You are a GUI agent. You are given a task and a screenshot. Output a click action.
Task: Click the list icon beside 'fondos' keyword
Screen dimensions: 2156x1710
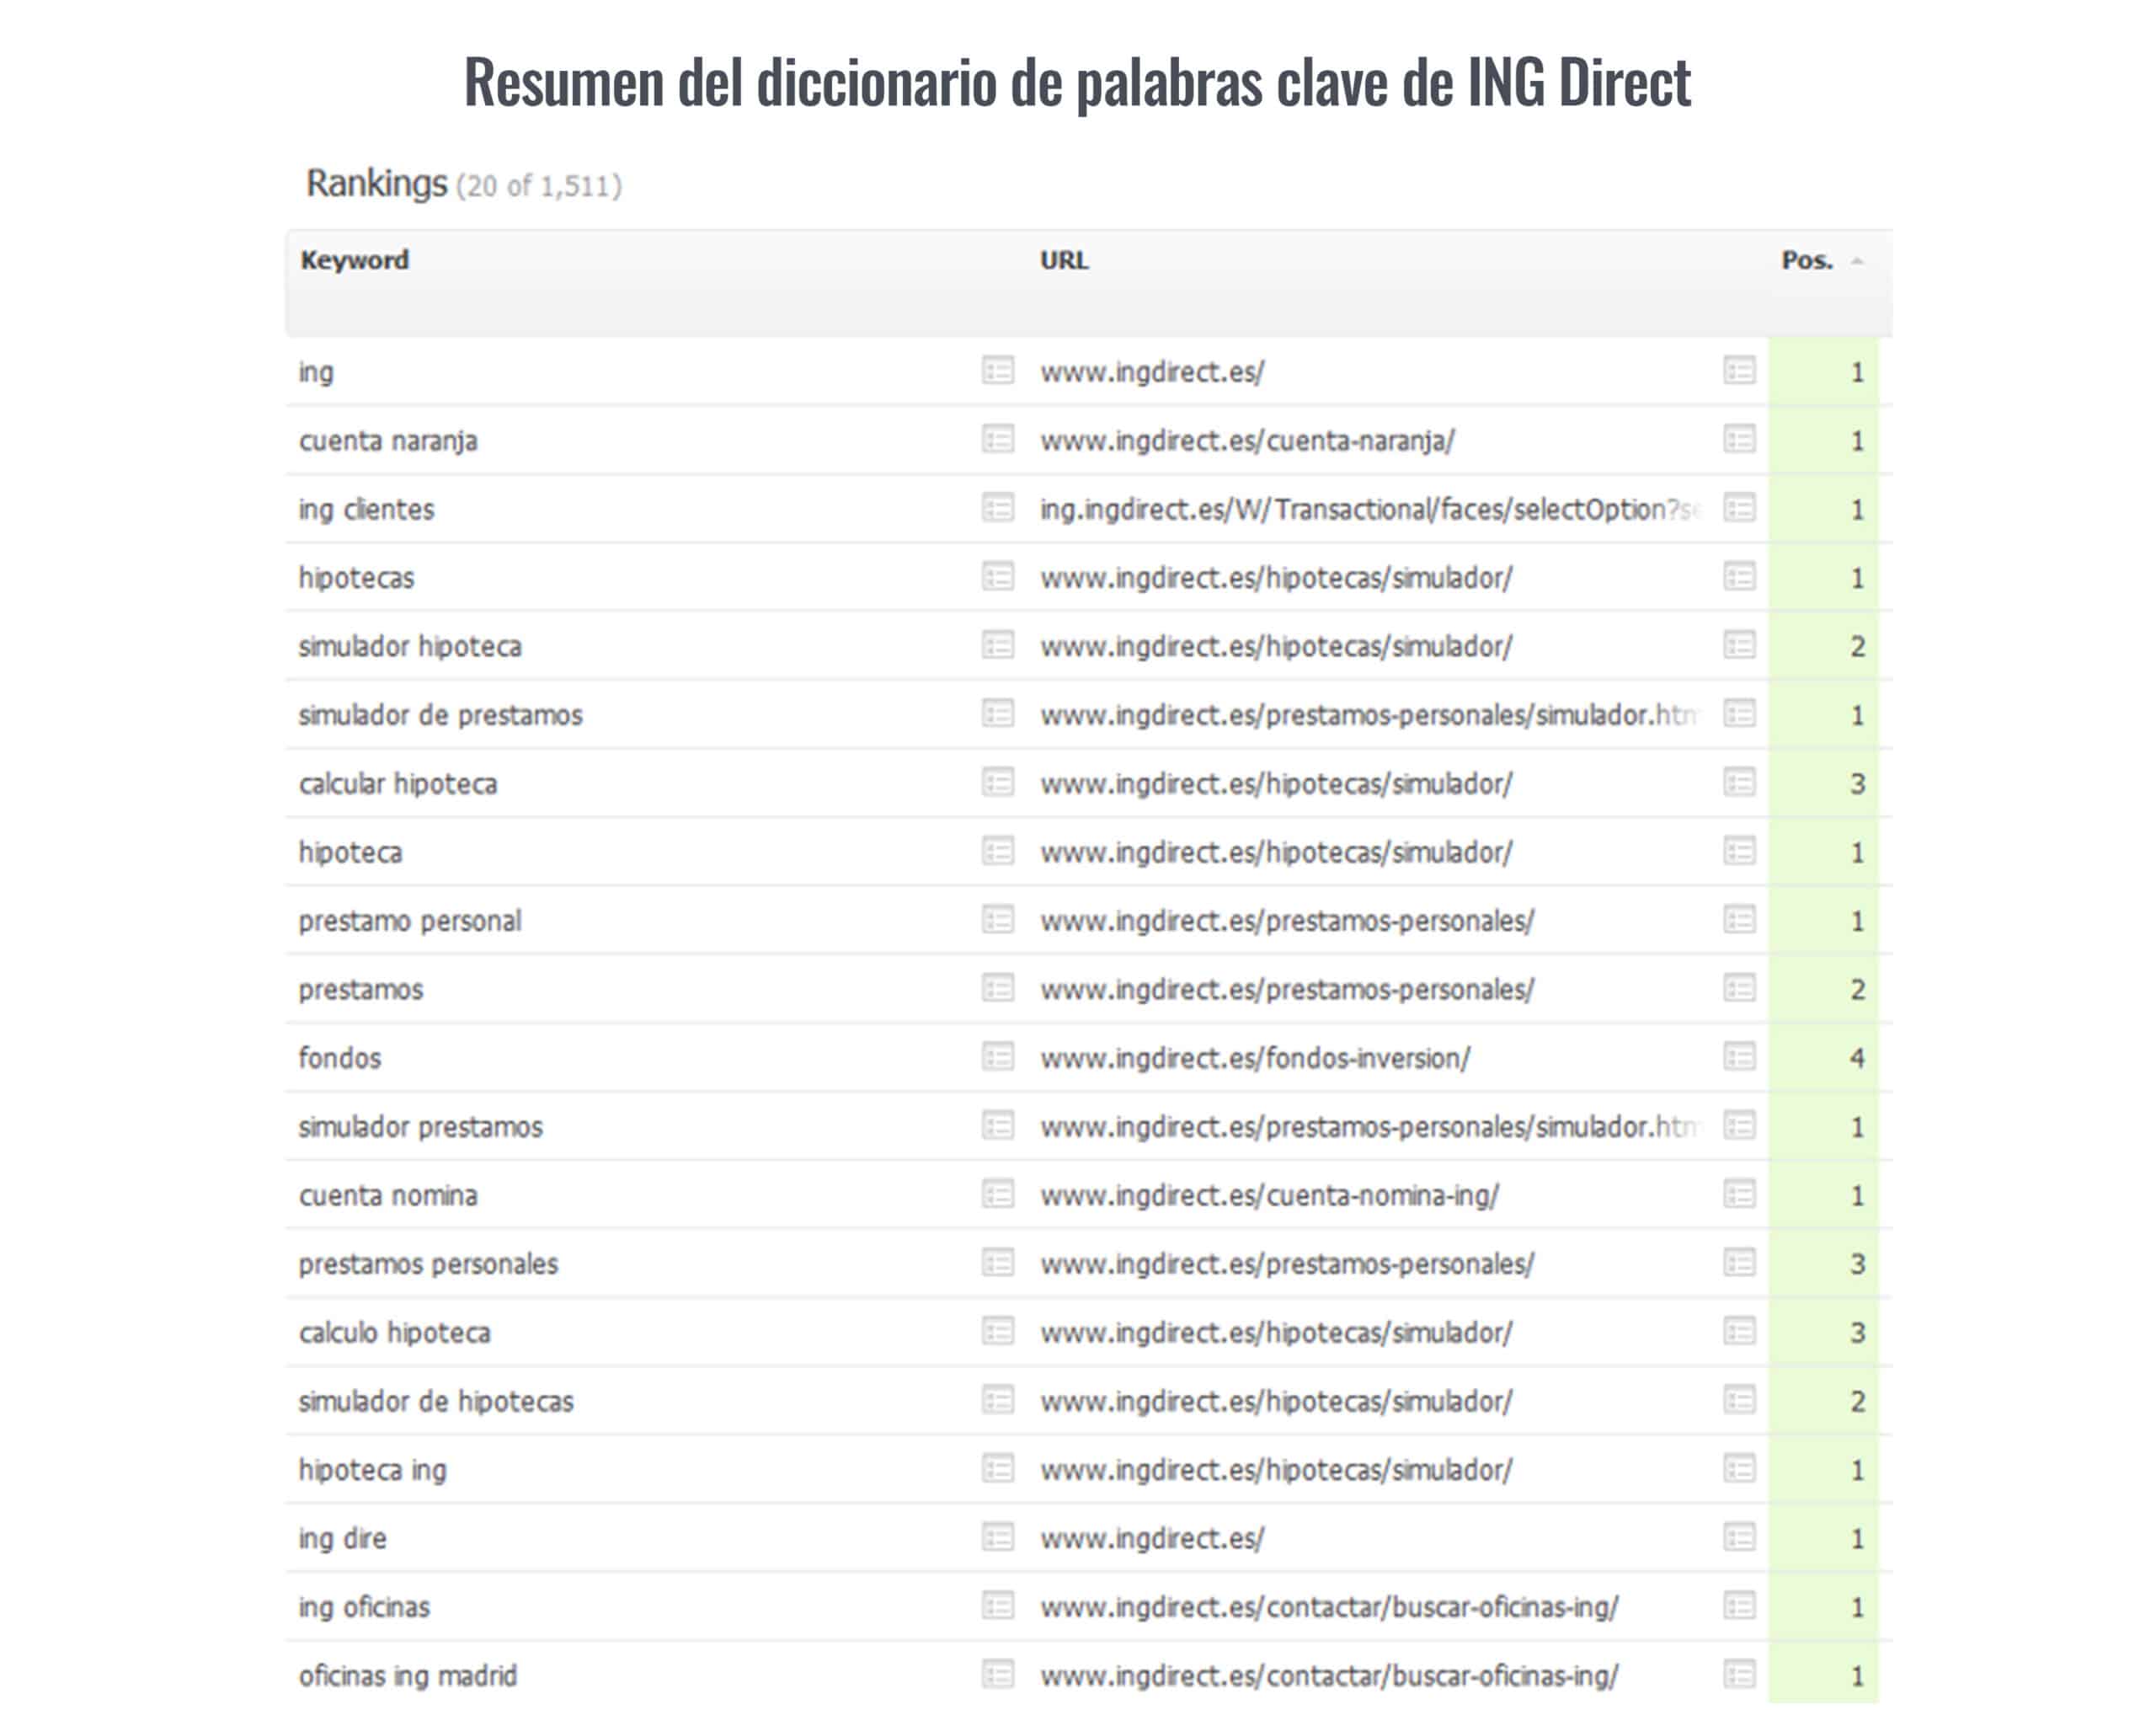point(997,1056)
